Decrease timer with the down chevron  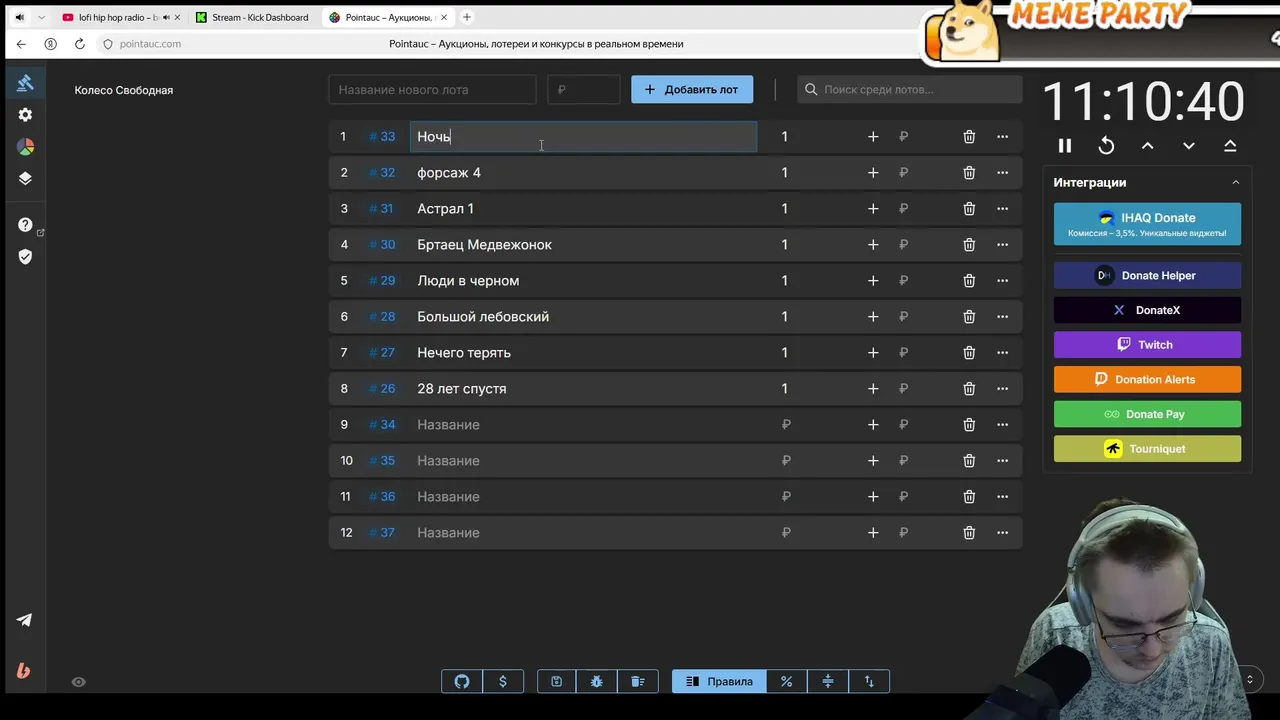coord(1189,146)
